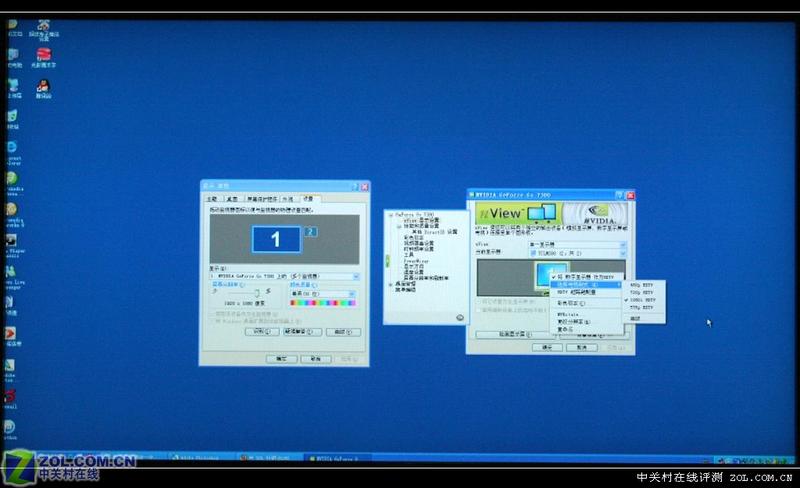
Task: Open the Internet Explorer desktop shortcut
Action: [x=12, y=153]
